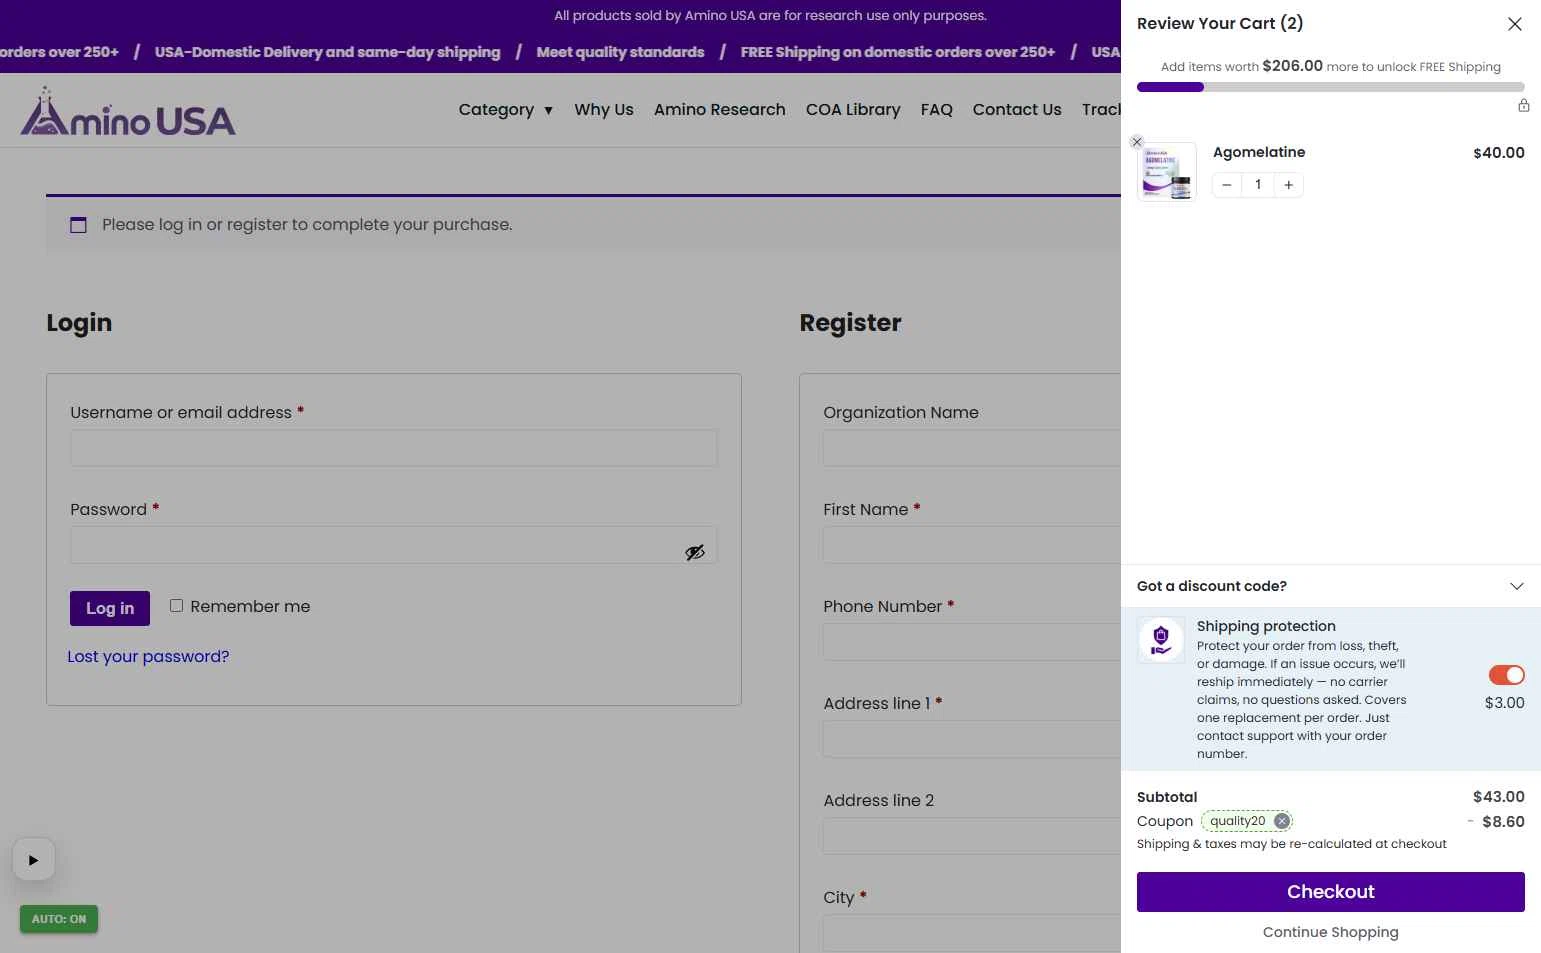Viewport: 1541px width, 953px height.
Task: Decrease Agomelatine quantity with minus button
Action: coord(1227,185)
